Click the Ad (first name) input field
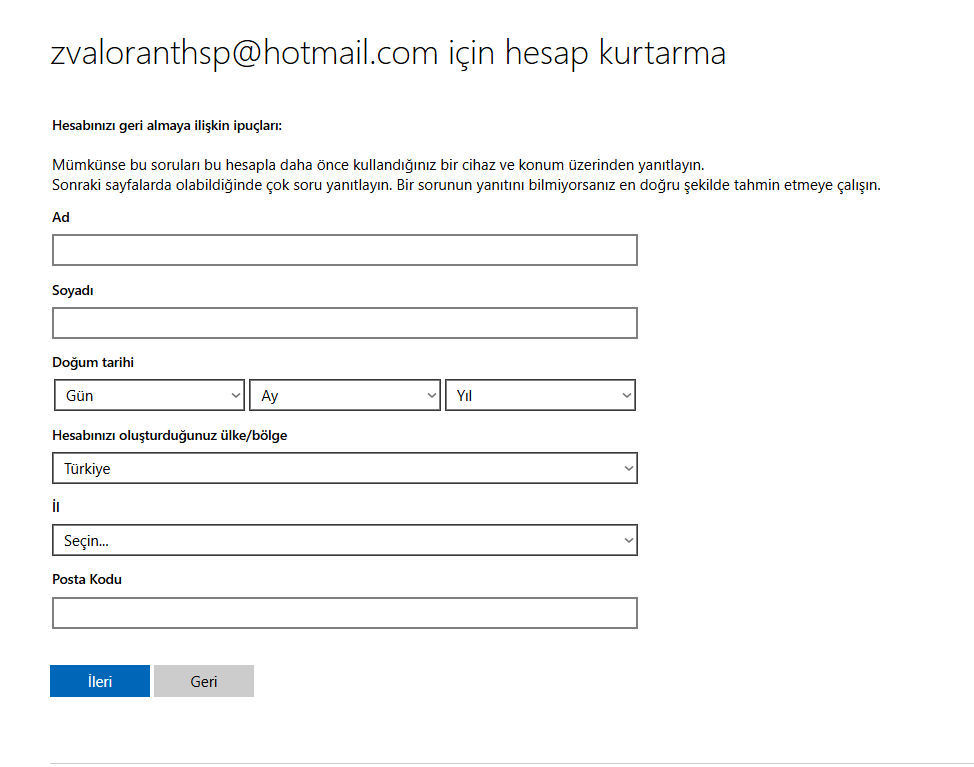The width and height of the screenshot is (974, 767). (345, 250)
